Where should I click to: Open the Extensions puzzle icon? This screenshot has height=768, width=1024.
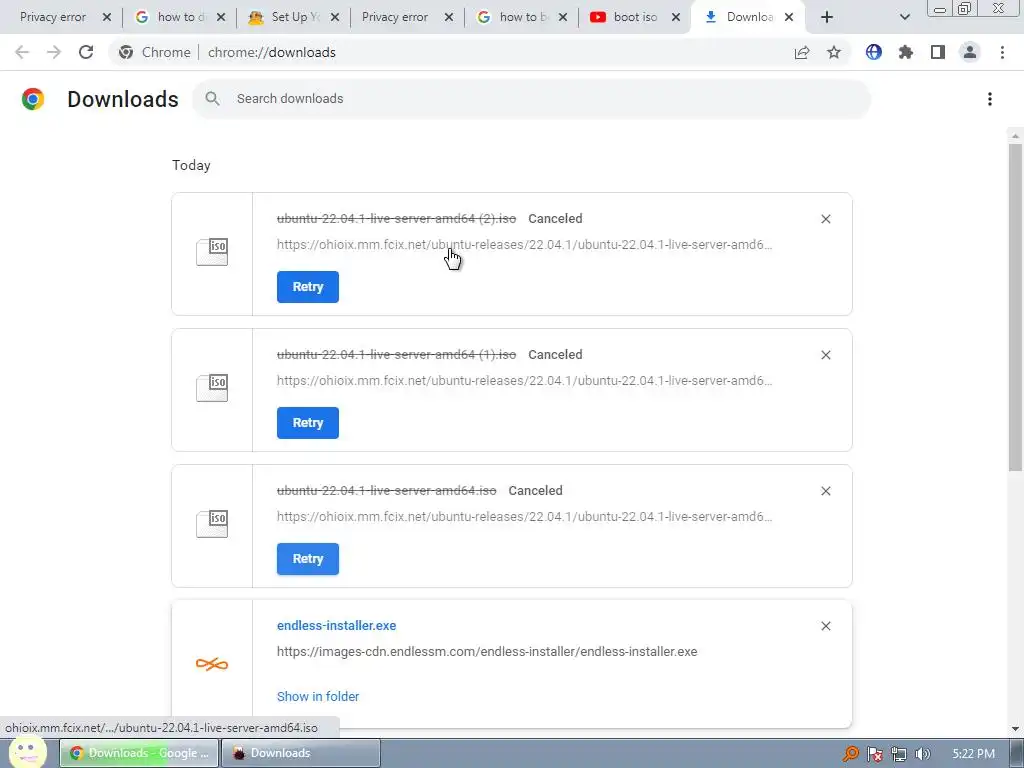[906, 52]
